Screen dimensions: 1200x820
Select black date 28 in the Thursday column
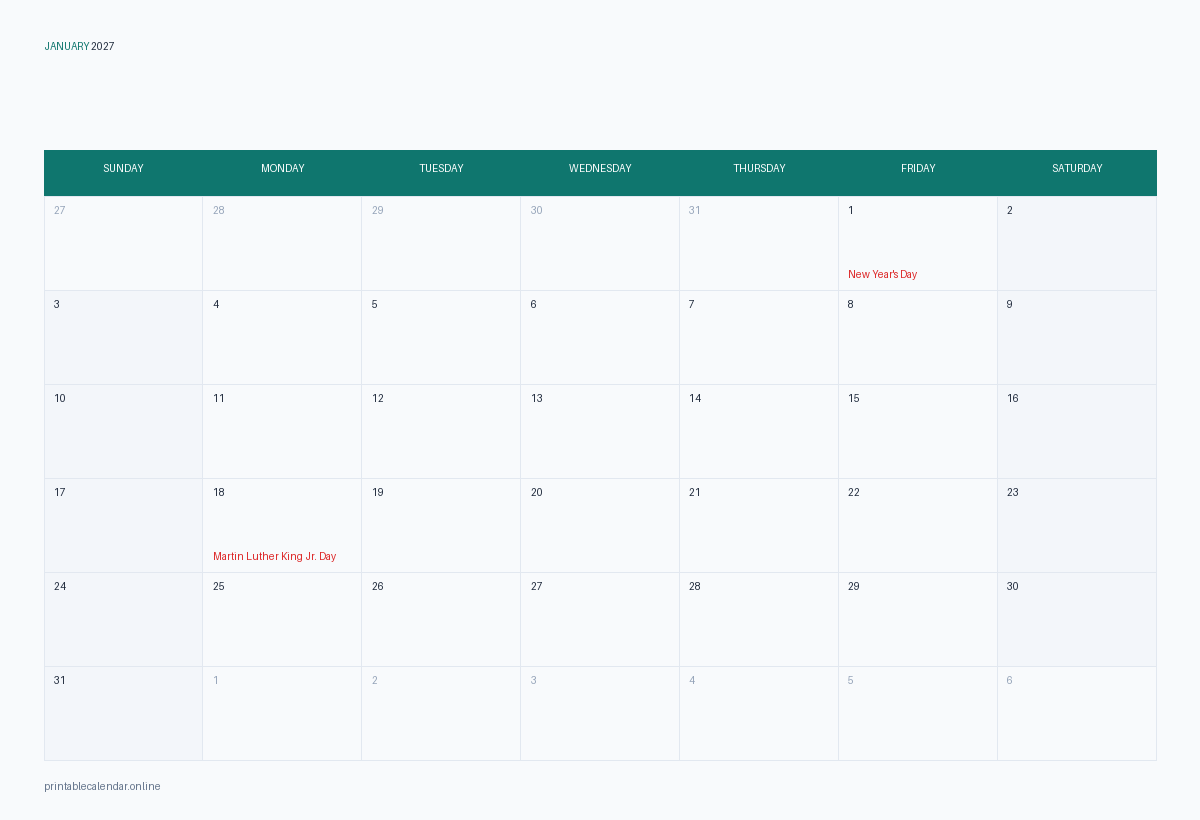pos(695,587)
